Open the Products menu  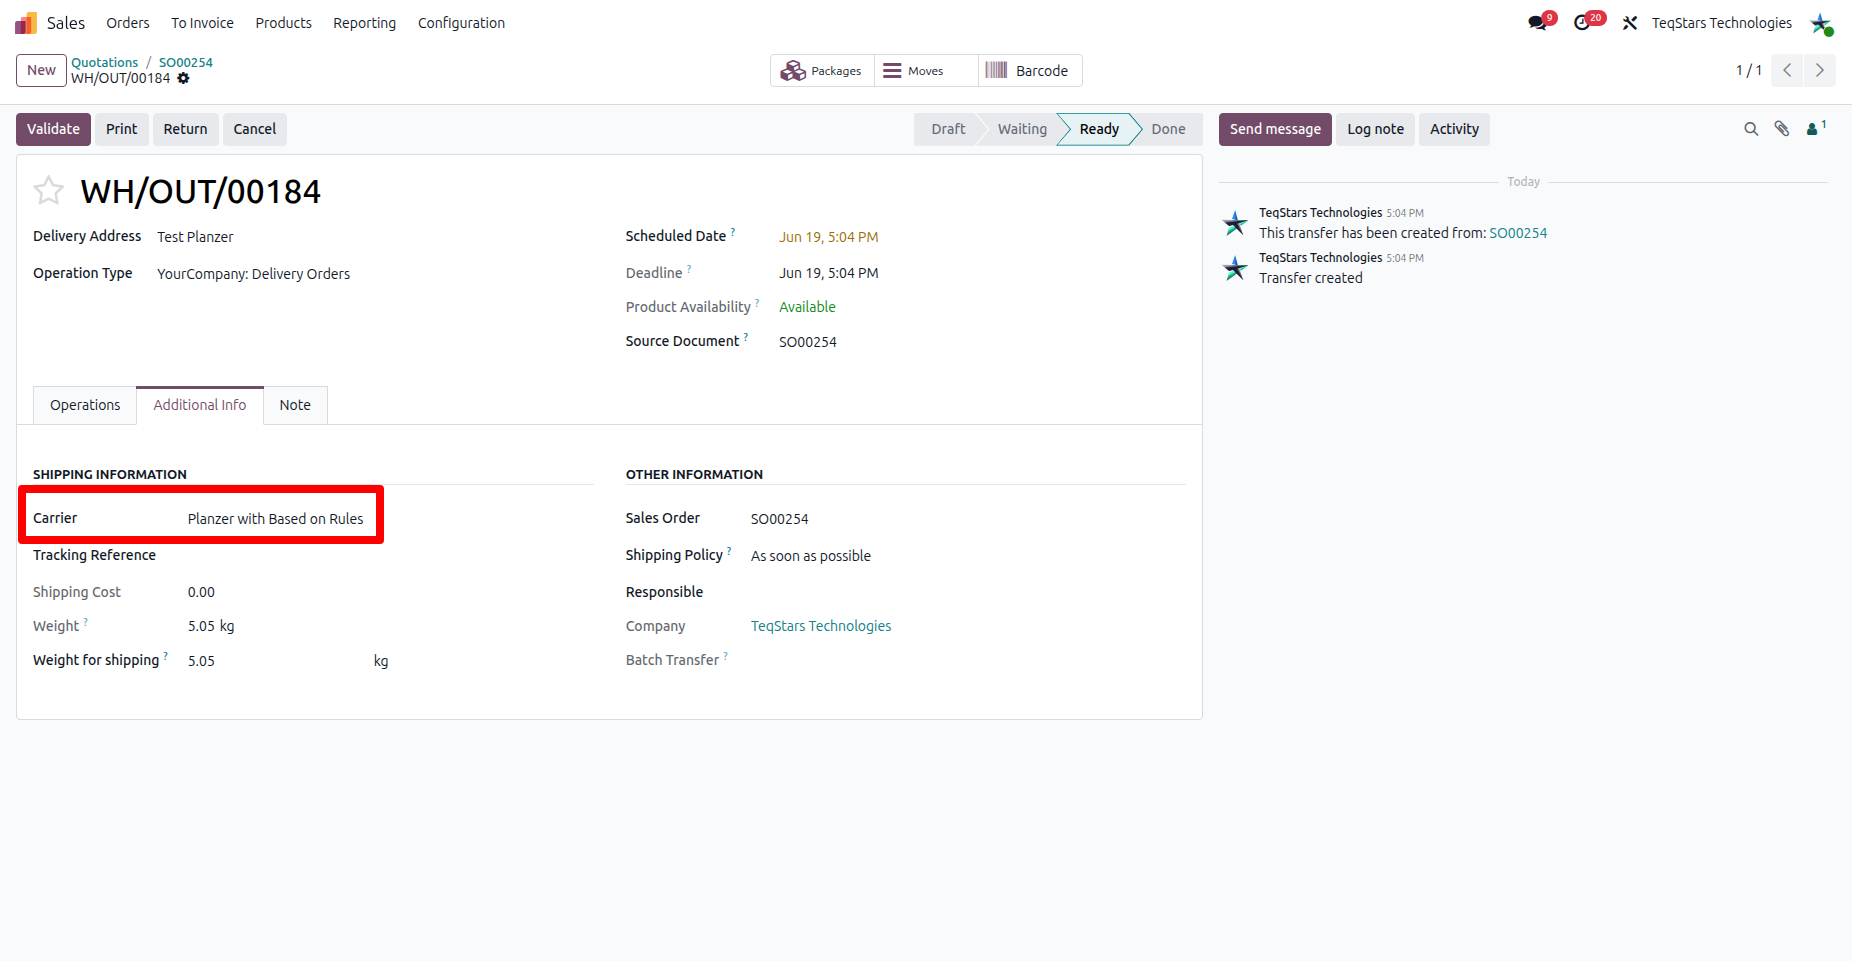283,23
